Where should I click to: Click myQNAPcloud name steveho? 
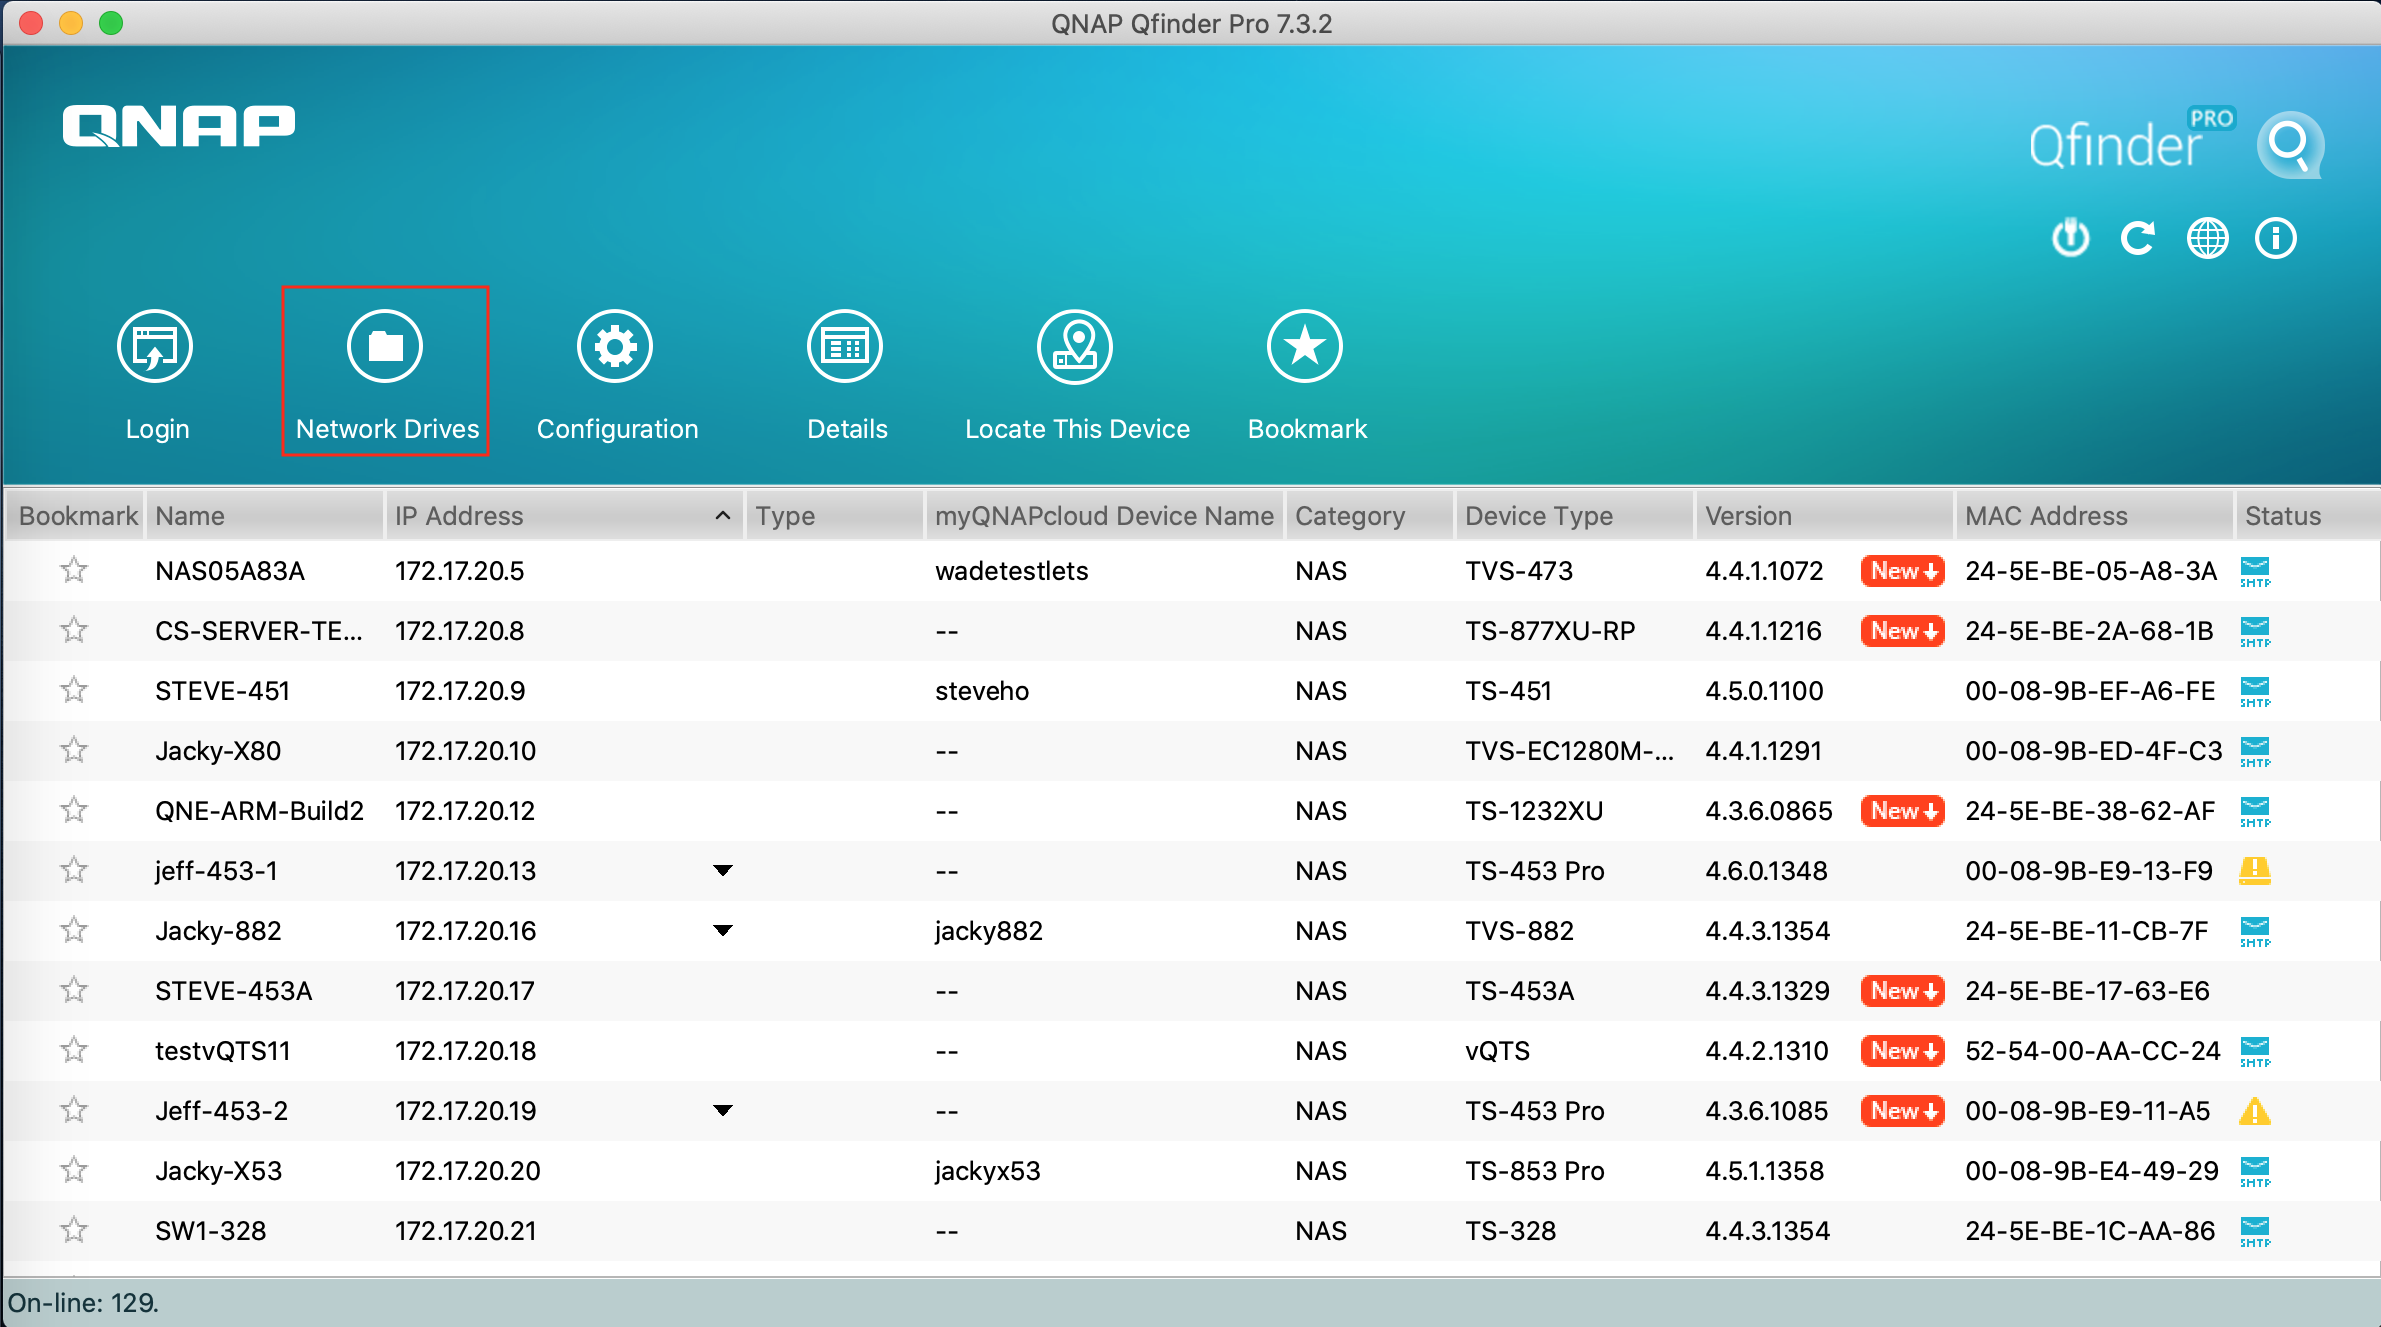click(982, 691)
